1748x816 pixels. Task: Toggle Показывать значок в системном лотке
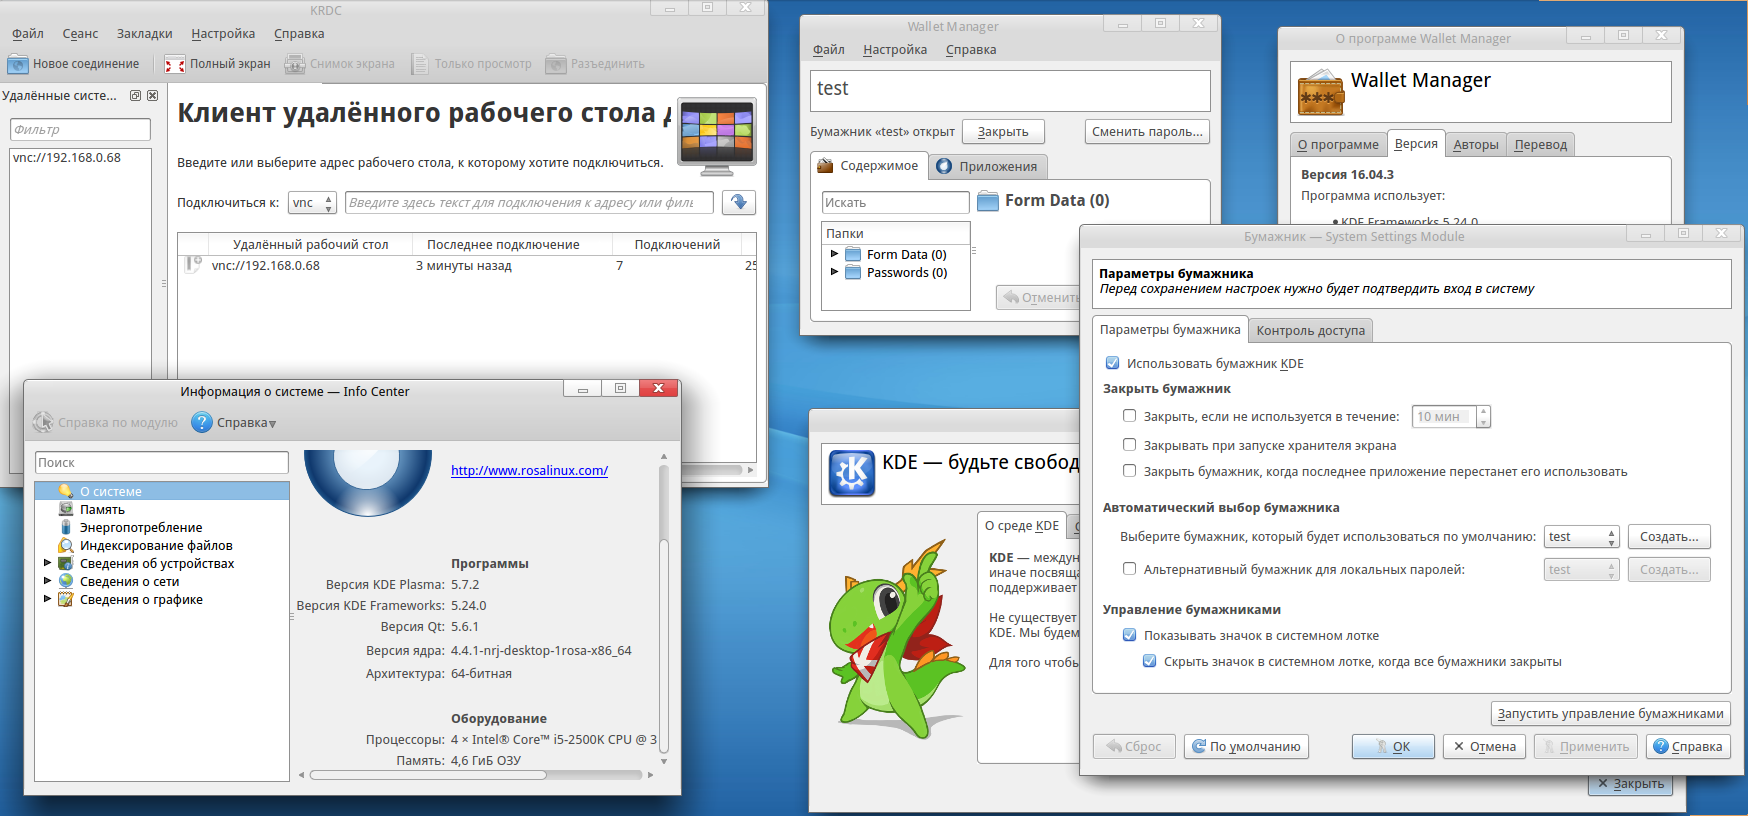click(x=1129, y=635)
